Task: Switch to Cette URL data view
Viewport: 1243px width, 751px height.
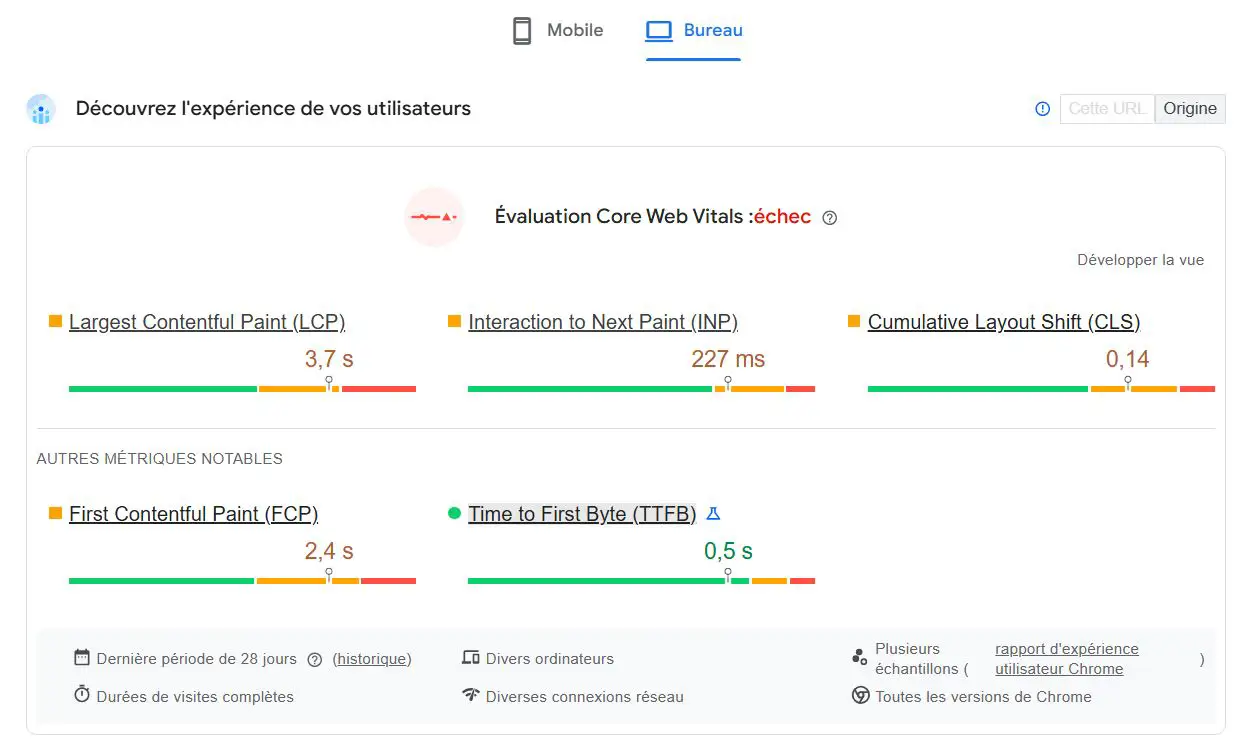Action: (x=1106, y=109)
